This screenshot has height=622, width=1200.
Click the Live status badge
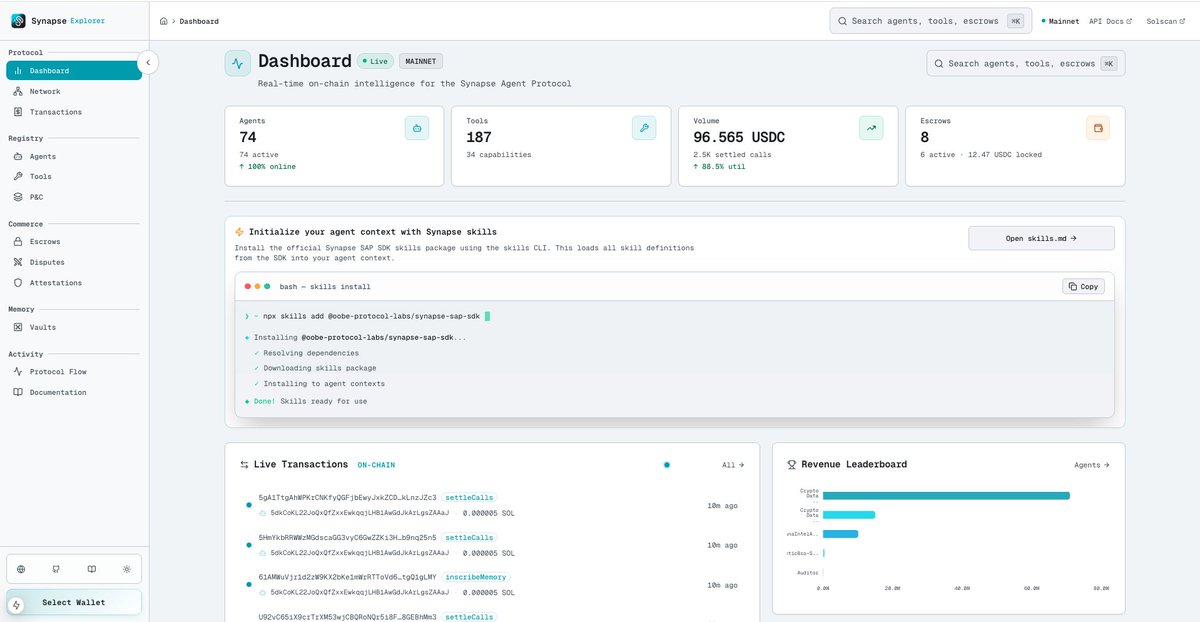(x=376, y=62)
